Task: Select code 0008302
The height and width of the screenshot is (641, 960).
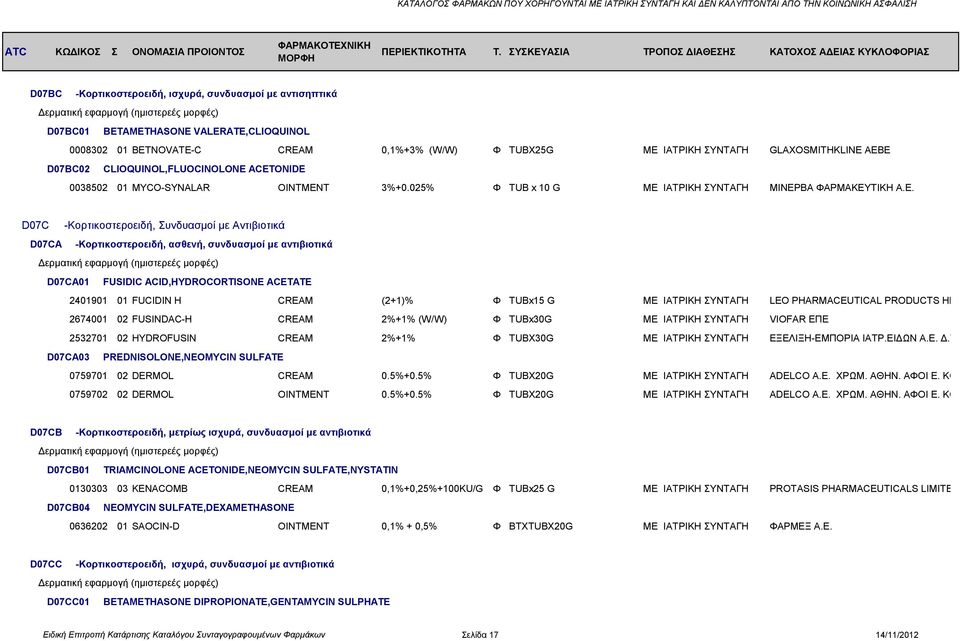Action: click(88, 150)
